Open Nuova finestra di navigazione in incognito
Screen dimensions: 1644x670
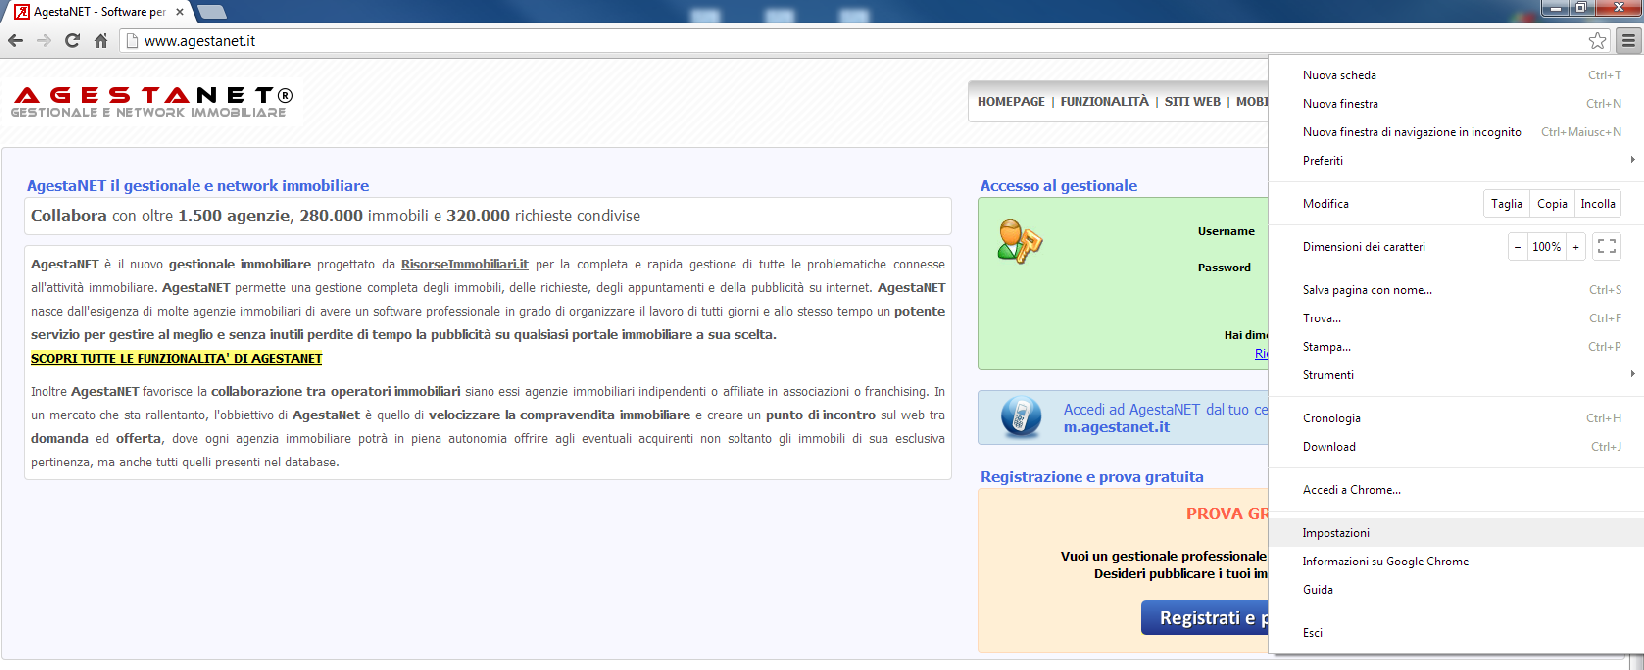coord(1456,132)
